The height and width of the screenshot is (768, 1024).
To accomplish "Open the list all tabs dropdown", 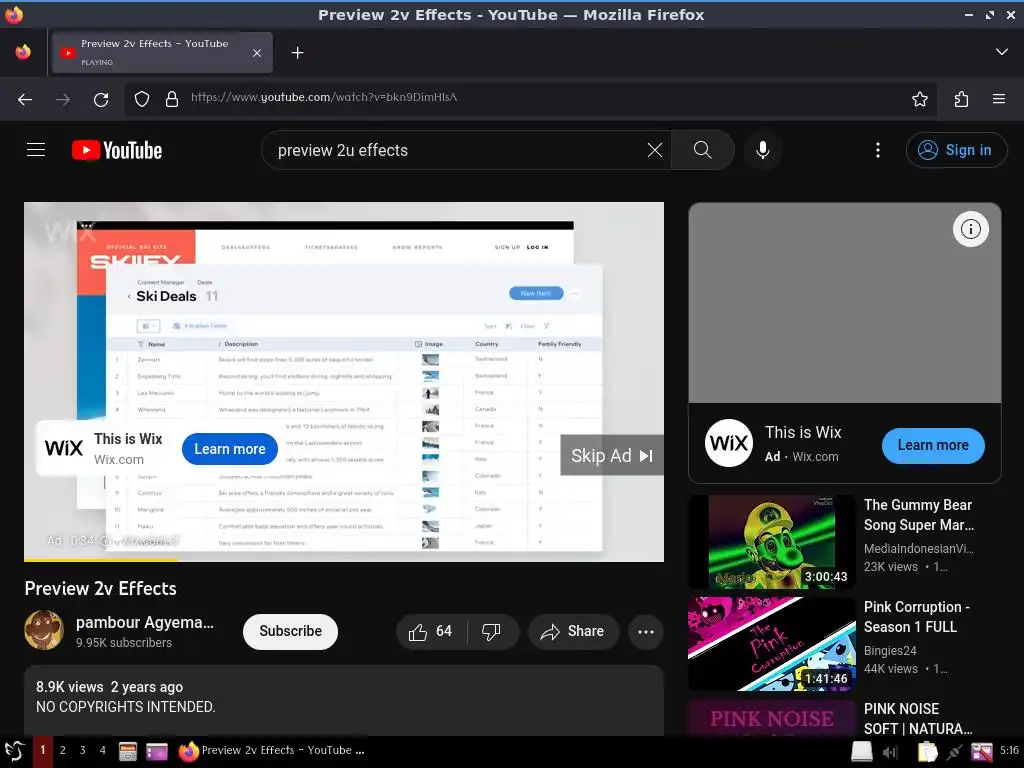I will point(1001,52).
